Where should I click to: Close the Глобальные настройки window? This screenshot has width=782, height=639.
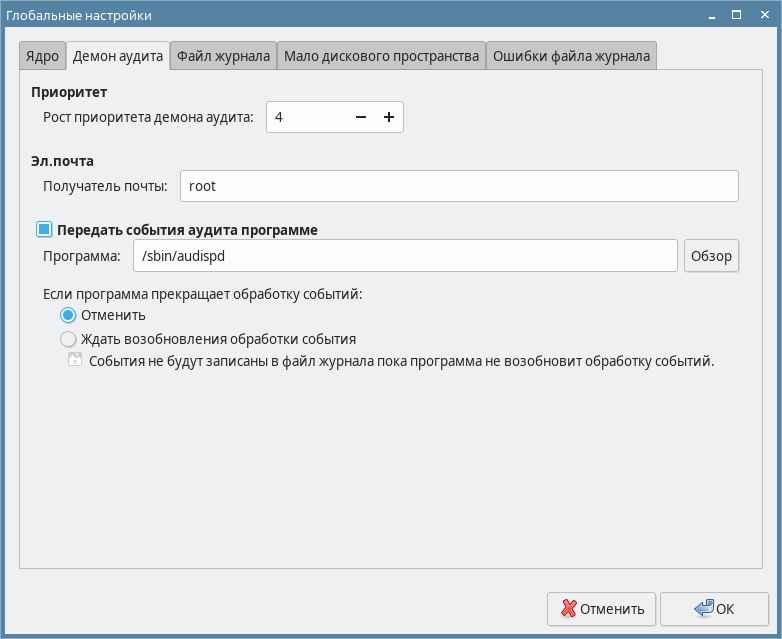pyautogui.click(x=765, y=15)
